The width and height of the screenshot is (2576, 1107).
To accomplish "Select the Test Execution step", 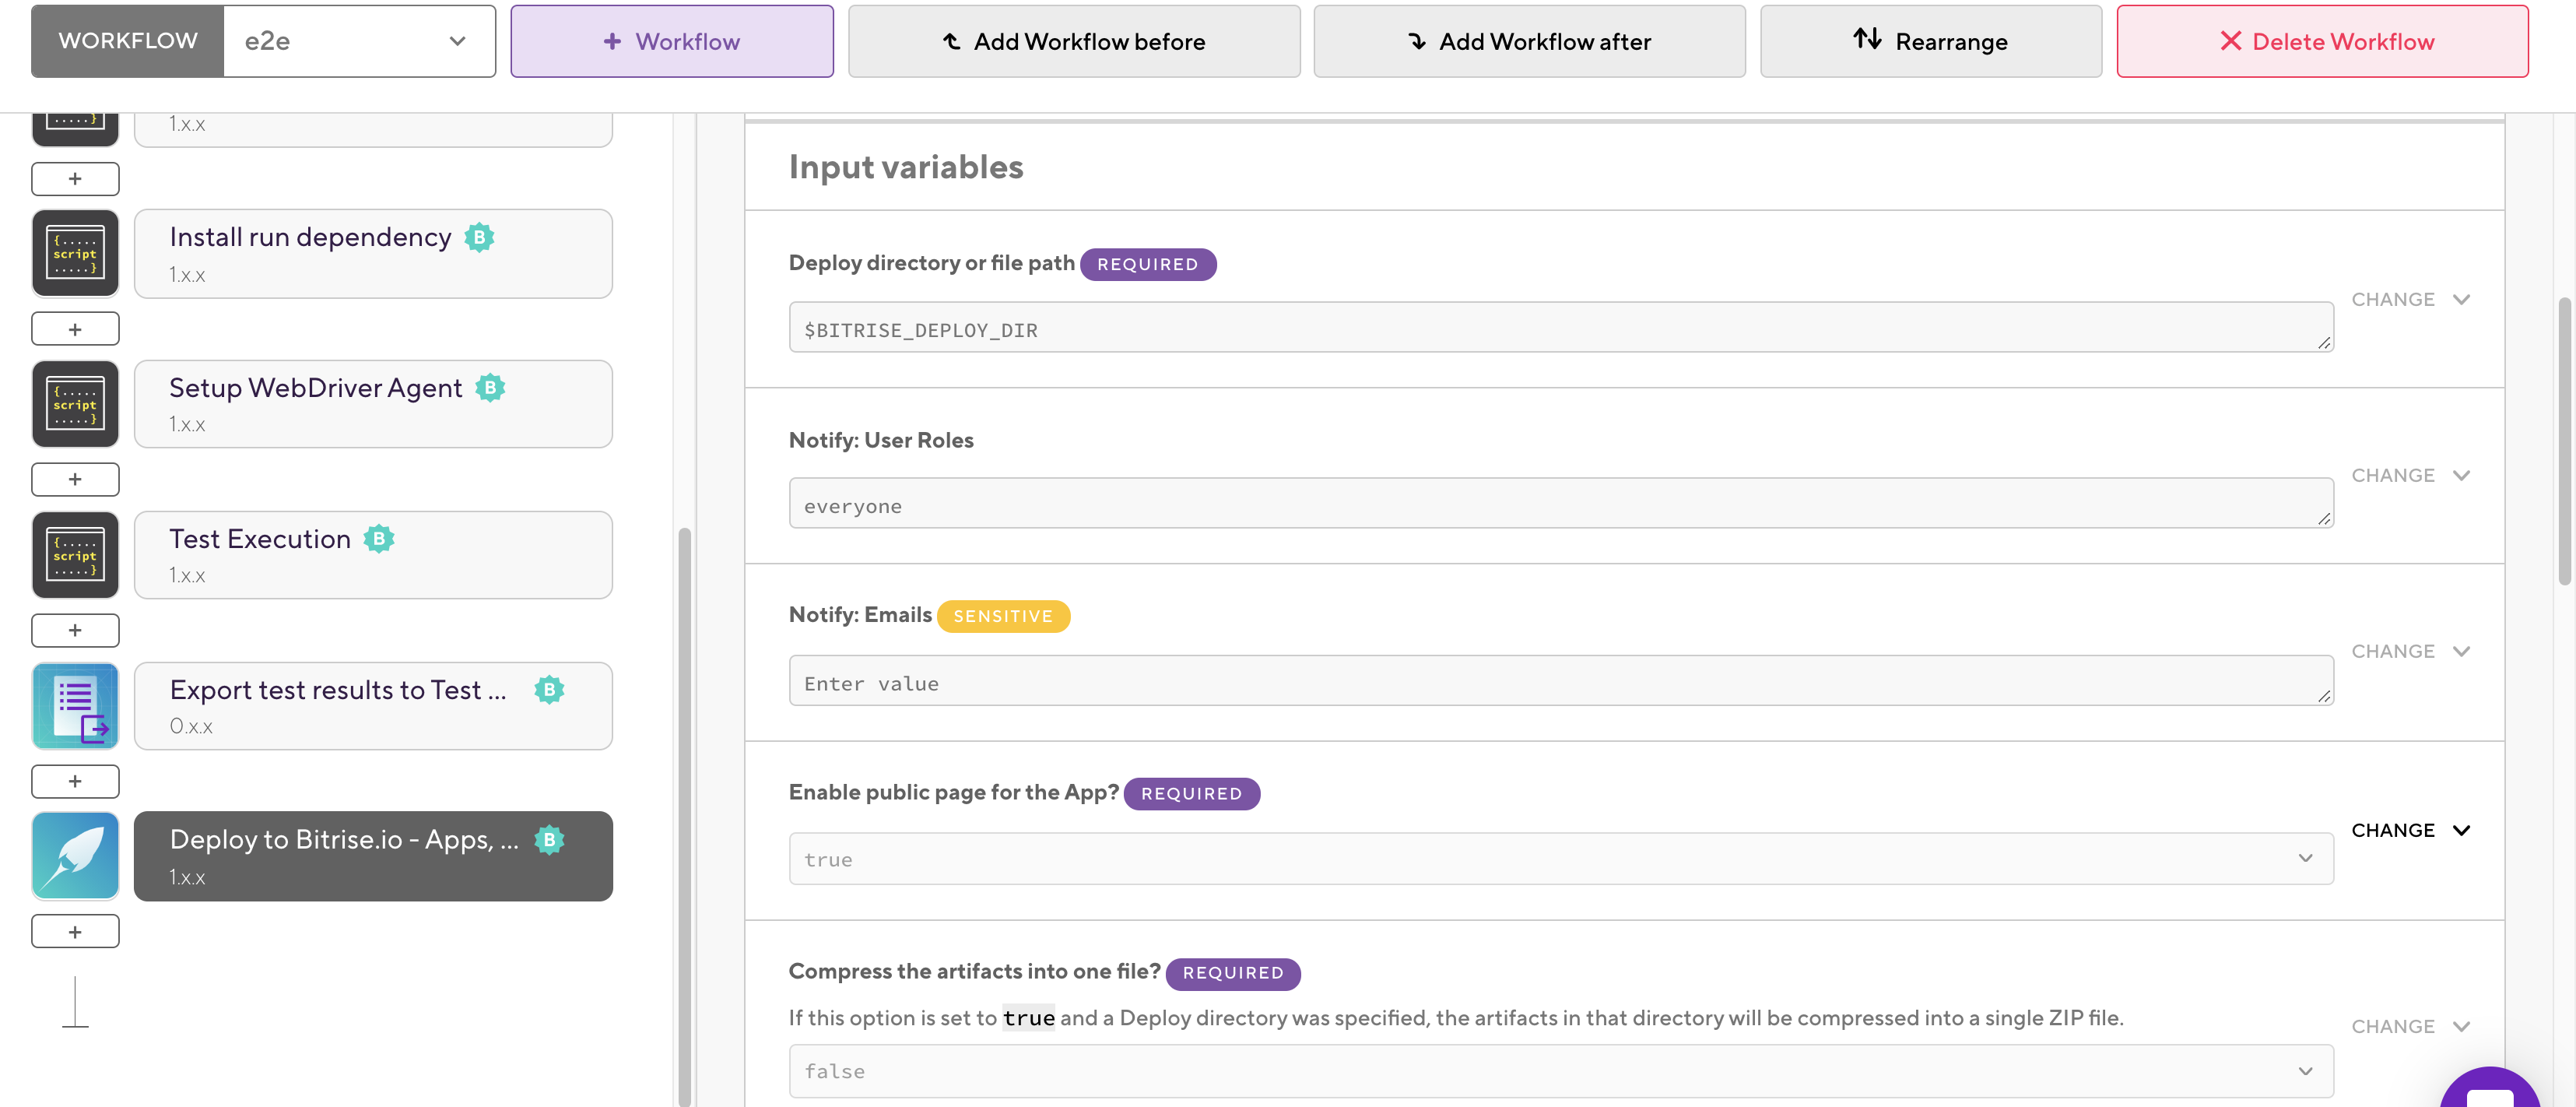I will [373, 555].
